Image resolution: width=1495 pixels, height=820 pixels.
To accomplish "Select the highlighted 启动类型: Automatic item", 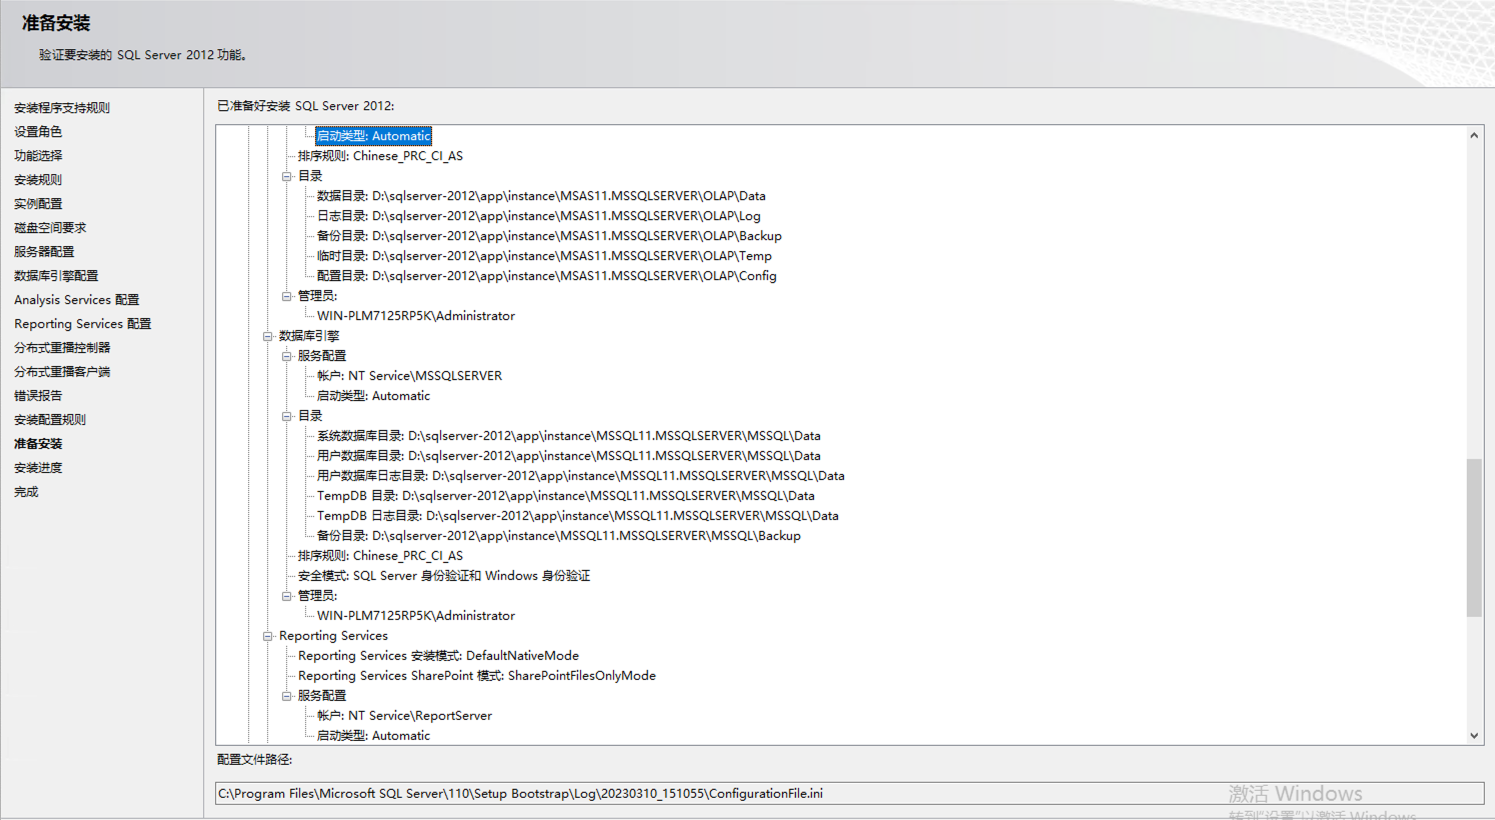I will coord(373,136).
